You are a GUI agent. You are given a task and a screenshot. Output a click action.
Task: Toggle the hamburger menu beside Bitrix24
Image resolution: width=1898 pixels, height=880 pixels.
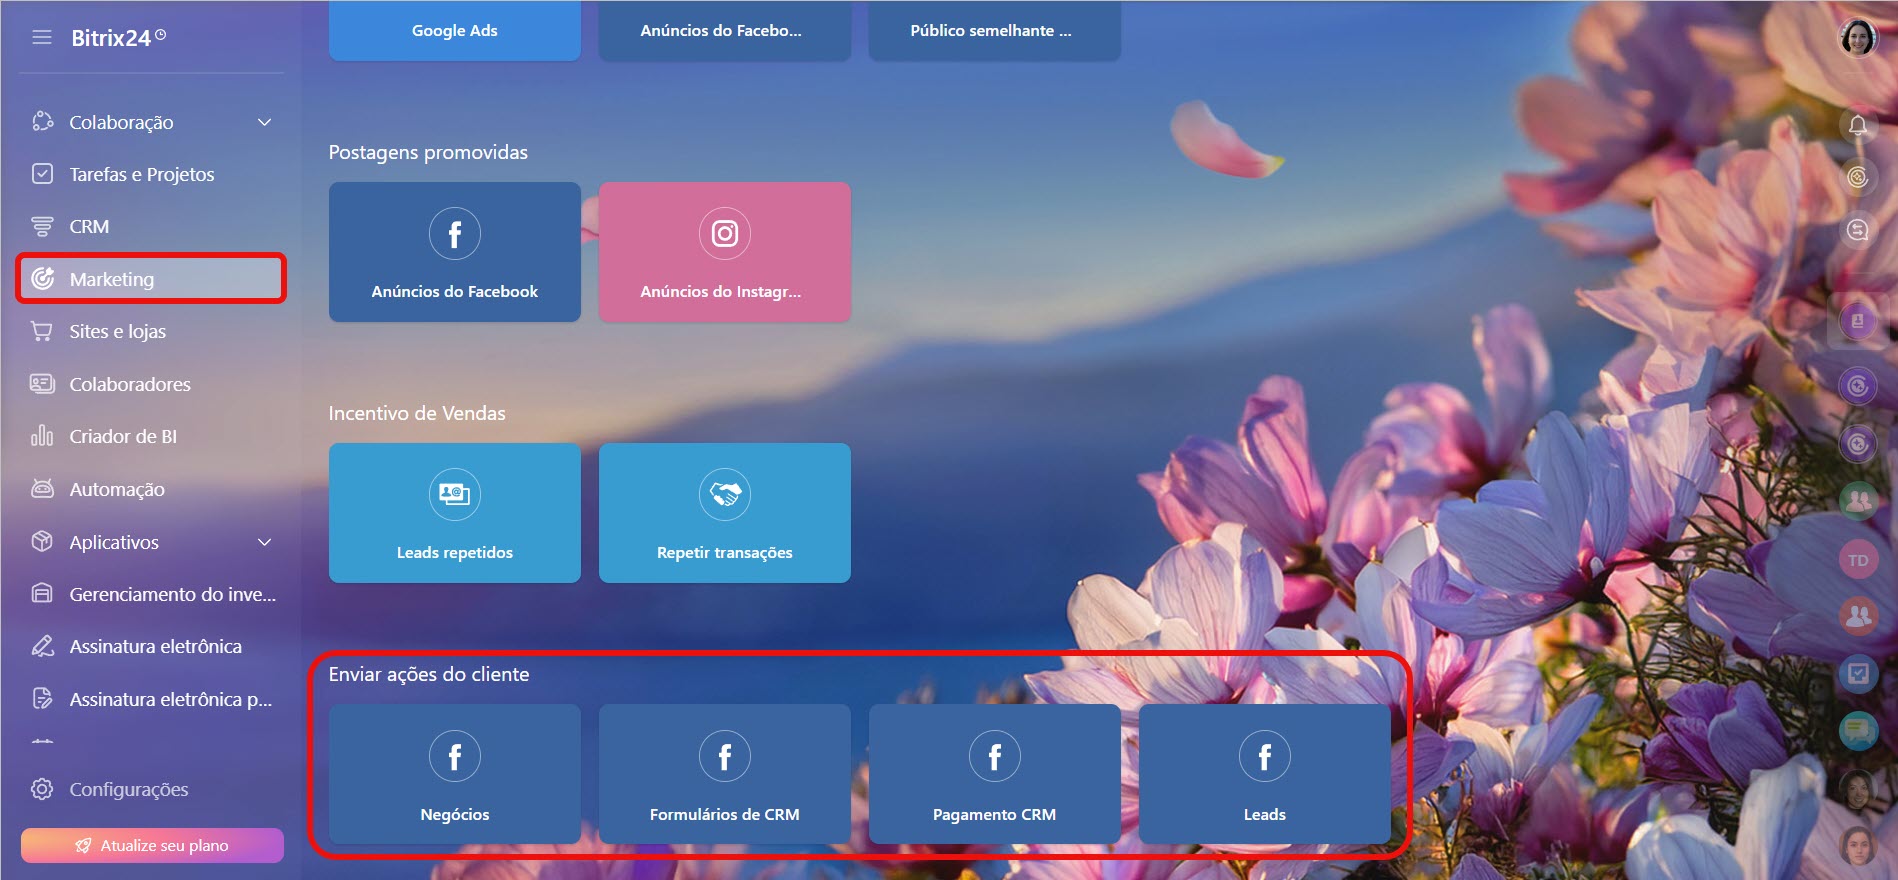(41, 37)
